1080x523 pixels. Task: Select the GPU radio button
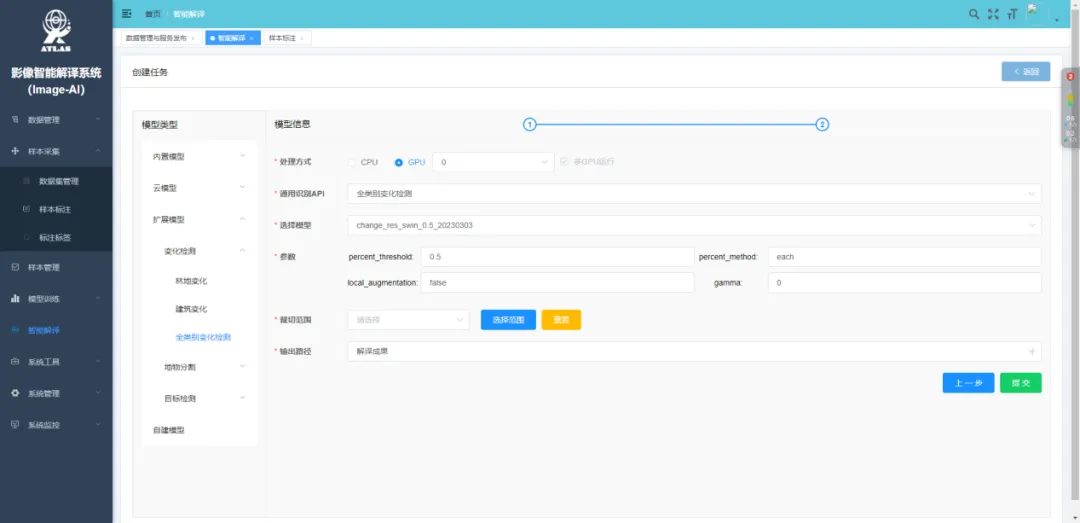(399, 162)
